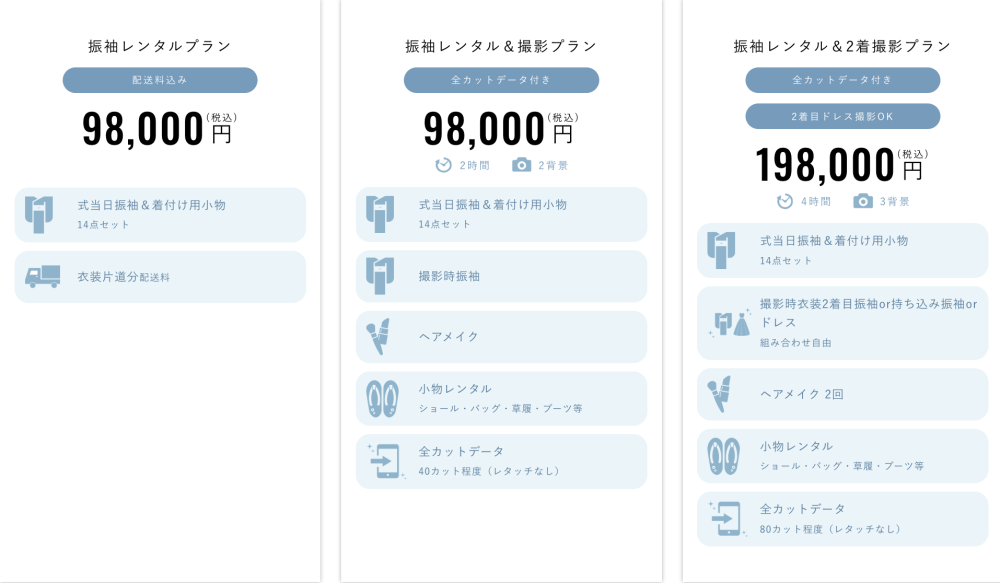Image resolution: width=1000 pixels, height=583 pixels.
Task: Click the kimono icon in the 振袖レンタルプラン card
Action: click(38, 214)
